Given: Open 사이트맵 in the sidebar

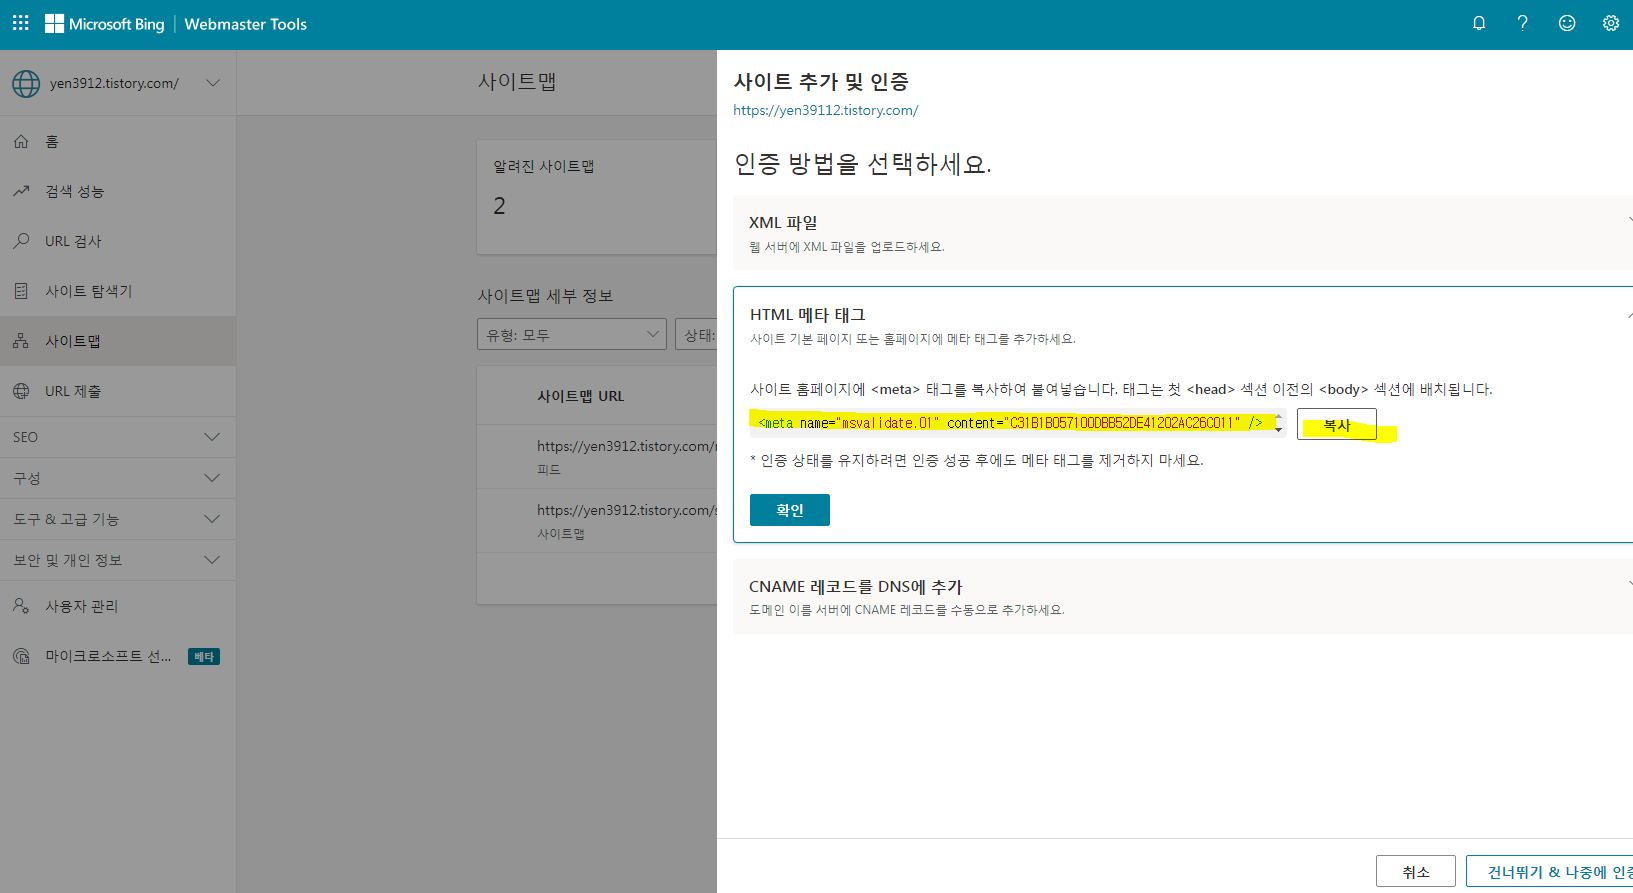Looking at the screenshot, I should click(x=118, y=341).
